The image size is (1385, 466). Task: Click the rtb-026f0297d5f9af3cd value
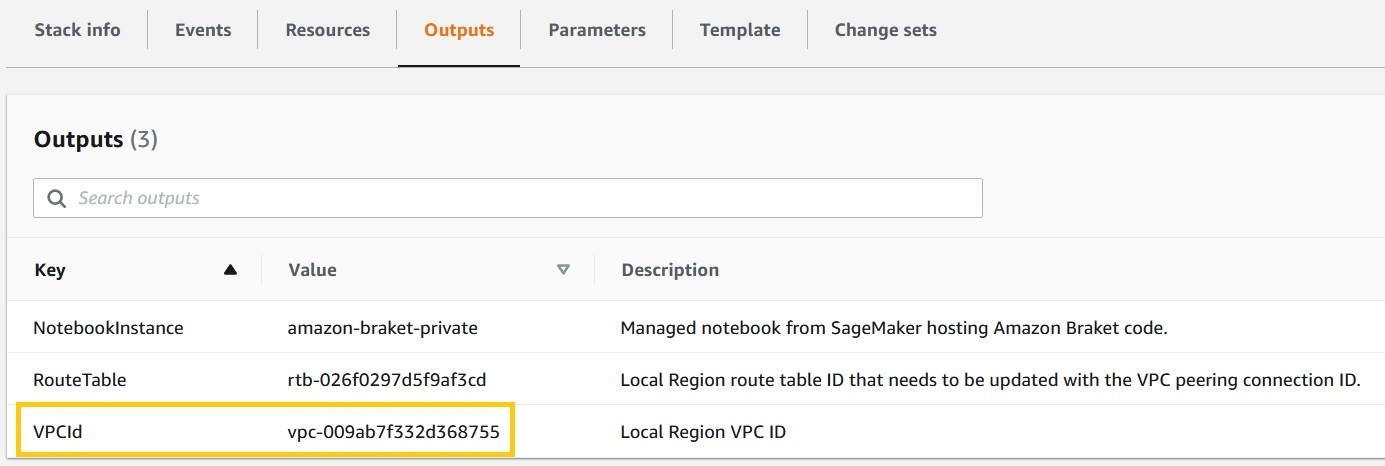pyautogui.click(x=387, y=380)
